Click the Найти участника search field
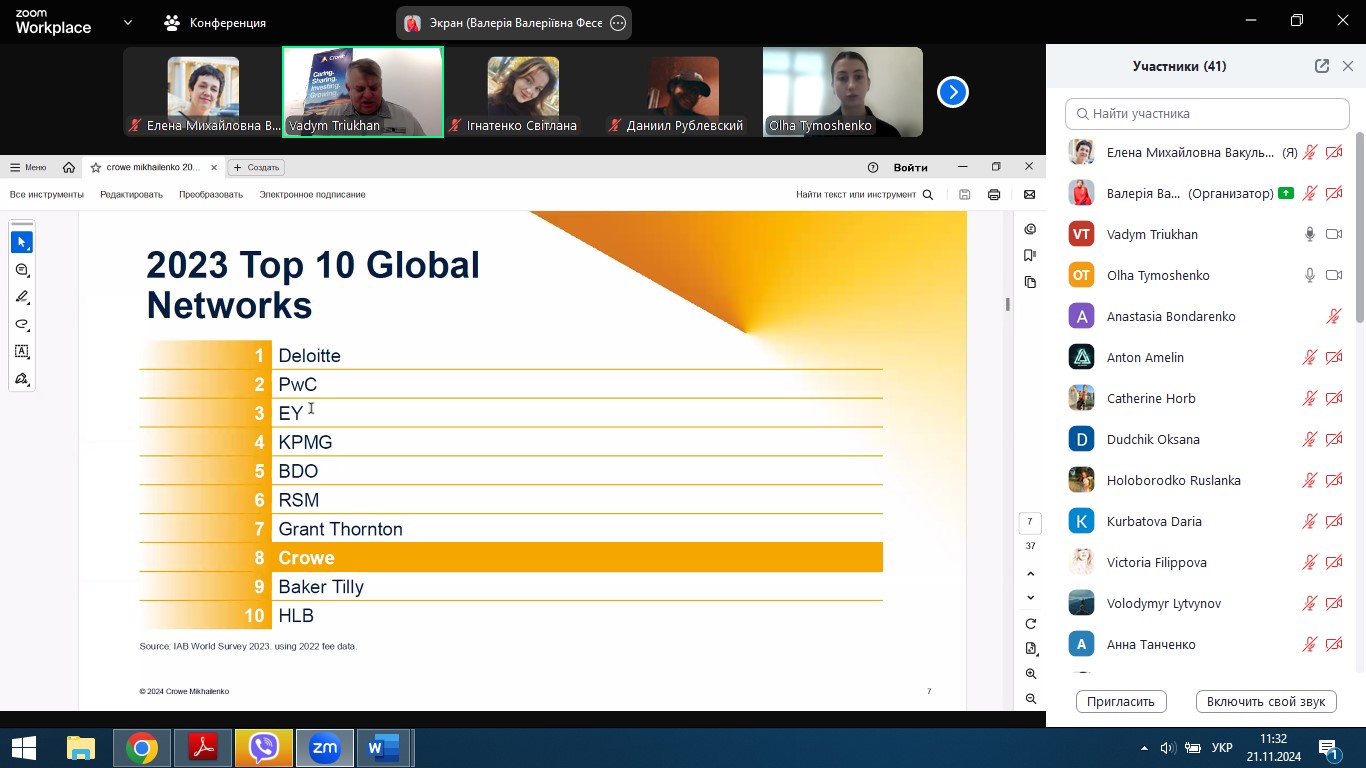The width and height of the screenshot is (1366, 768). (1207, 114)
